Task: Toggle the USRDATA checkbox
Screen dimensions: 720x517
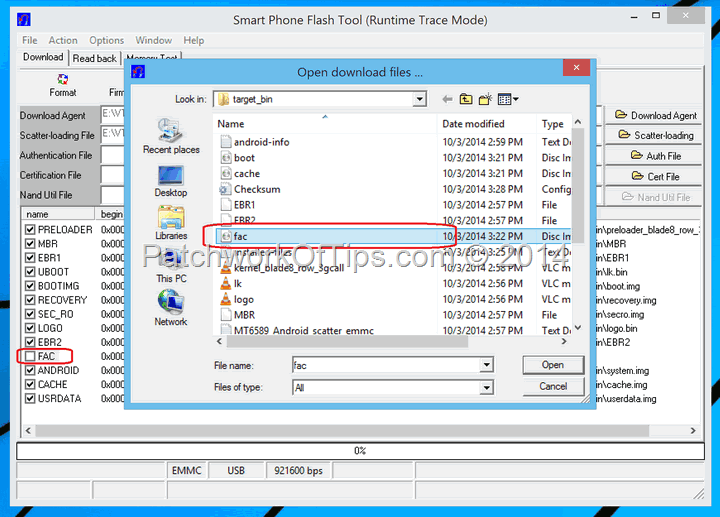Action: click(30, 399)
